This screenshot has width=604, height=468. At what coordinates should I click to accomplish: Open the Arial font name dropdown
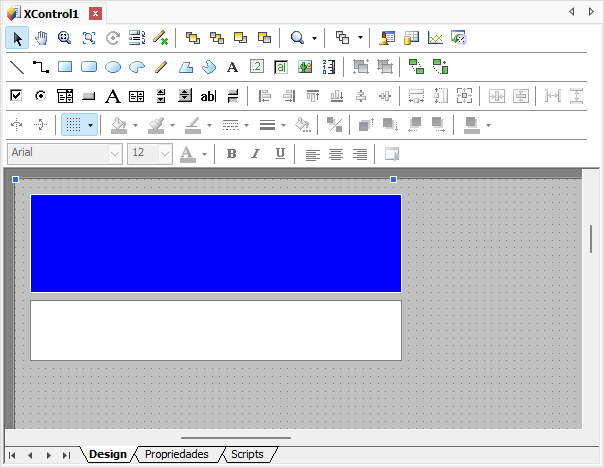(115, 154)
